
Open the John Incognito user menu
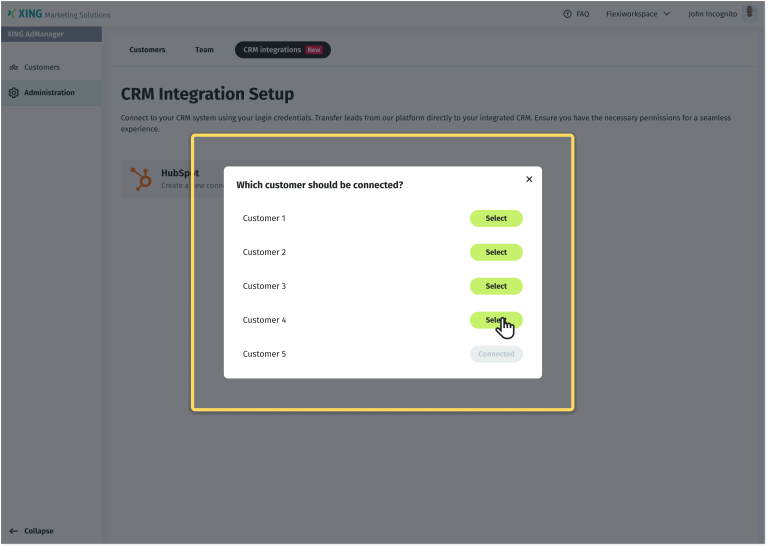coord(712,14)
